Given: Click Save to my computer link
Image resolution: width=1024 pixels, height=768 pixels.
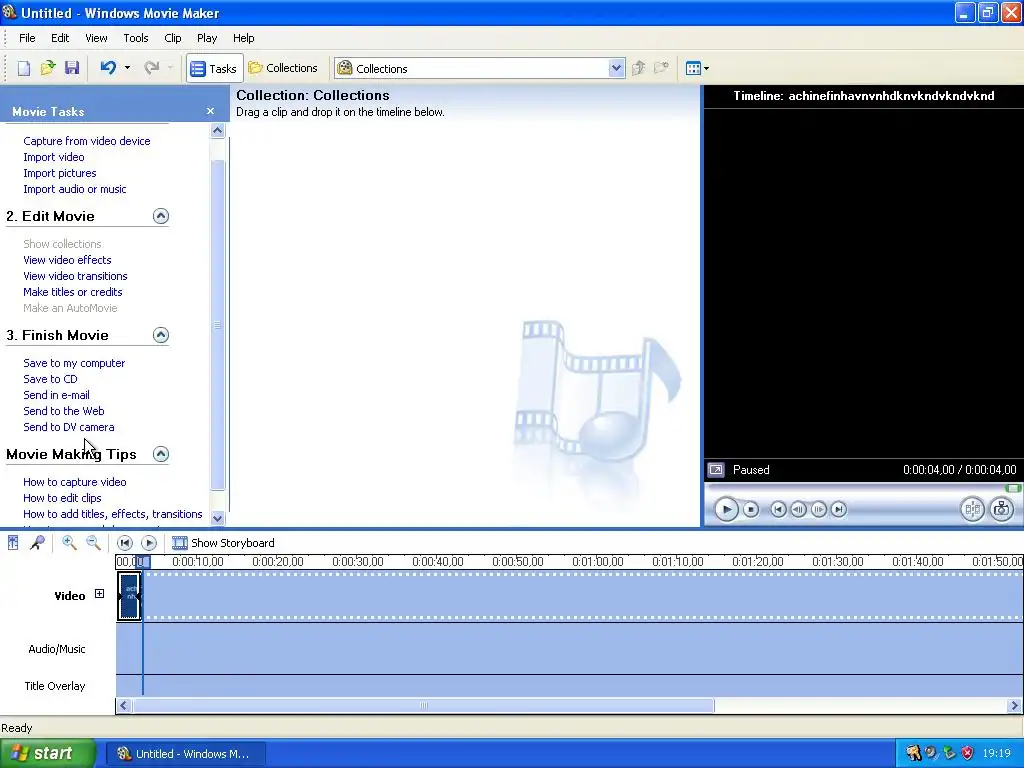Looking at the screenshot, I should pyautogui.click(x=74, y=363).
